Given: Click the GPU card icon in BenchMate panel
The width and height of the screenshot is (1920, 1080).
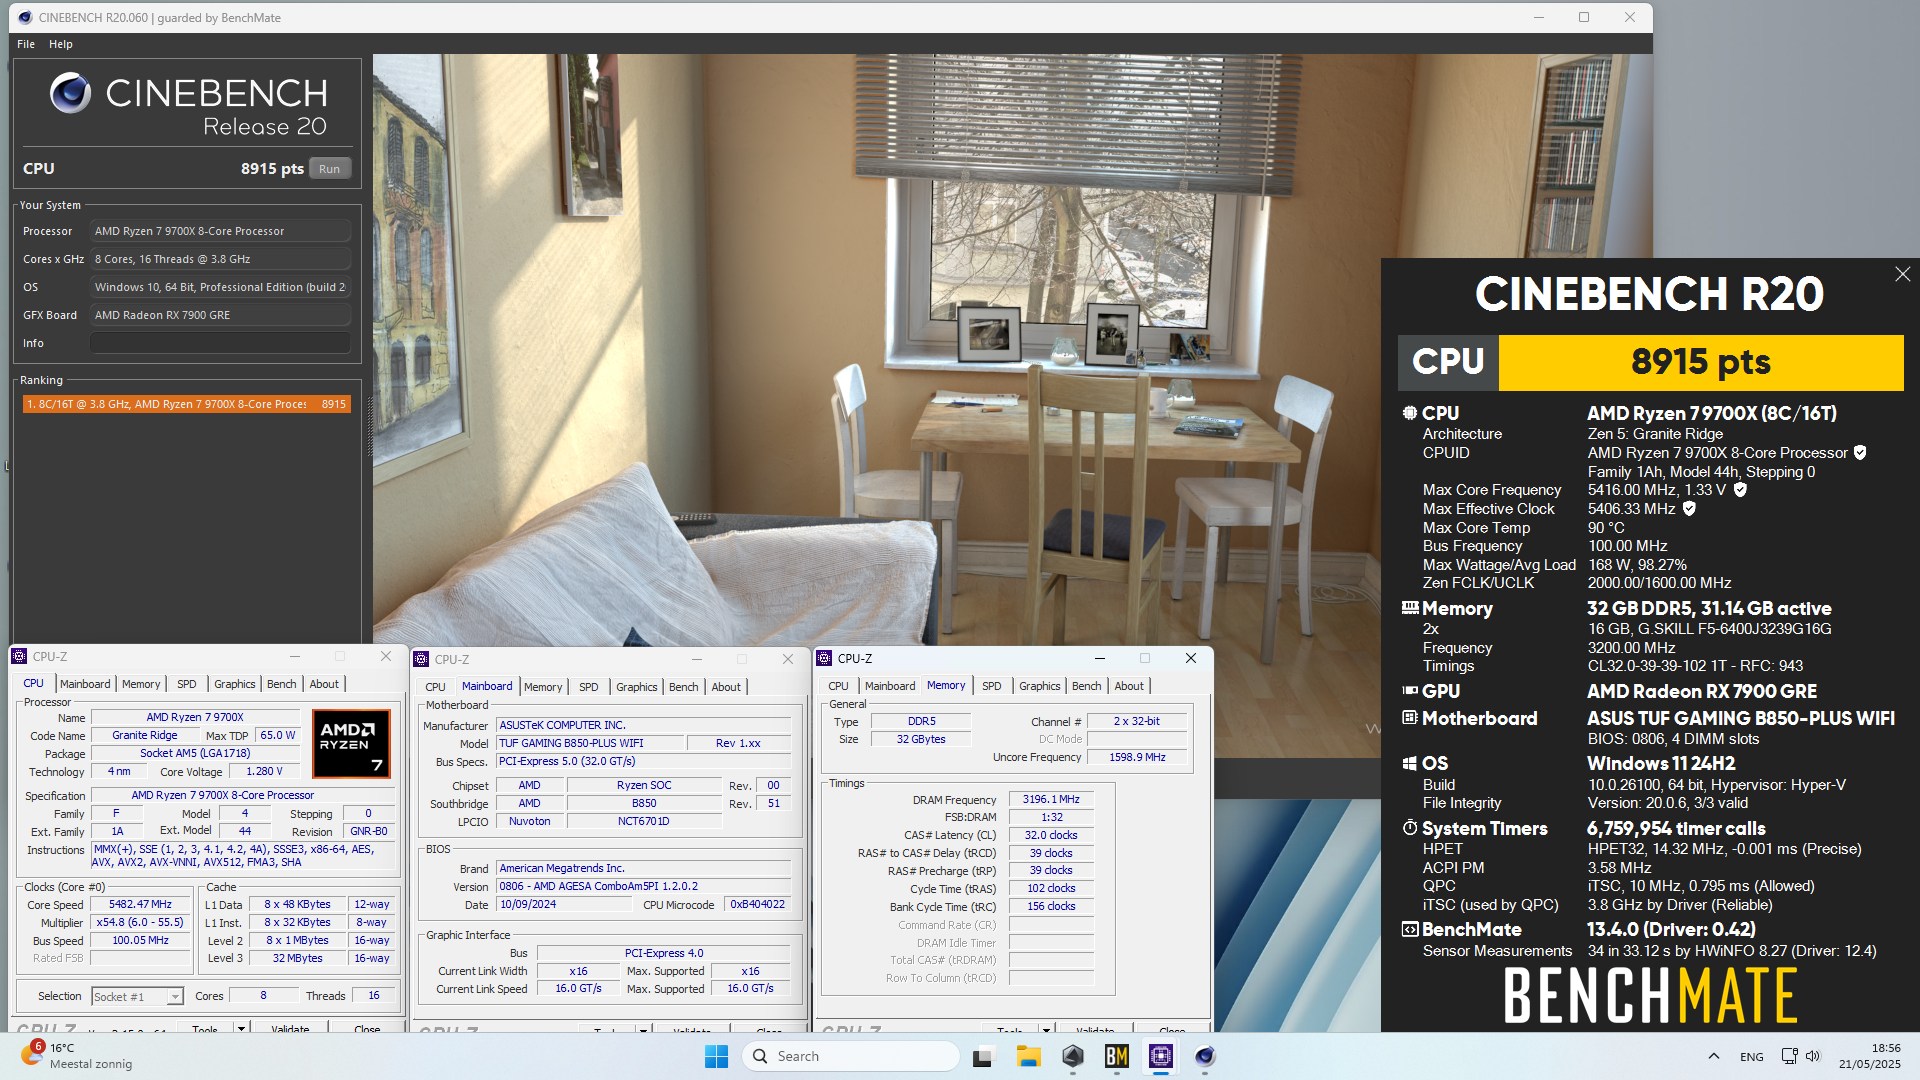Looking at the screenshot, I should coord(1410,691).
